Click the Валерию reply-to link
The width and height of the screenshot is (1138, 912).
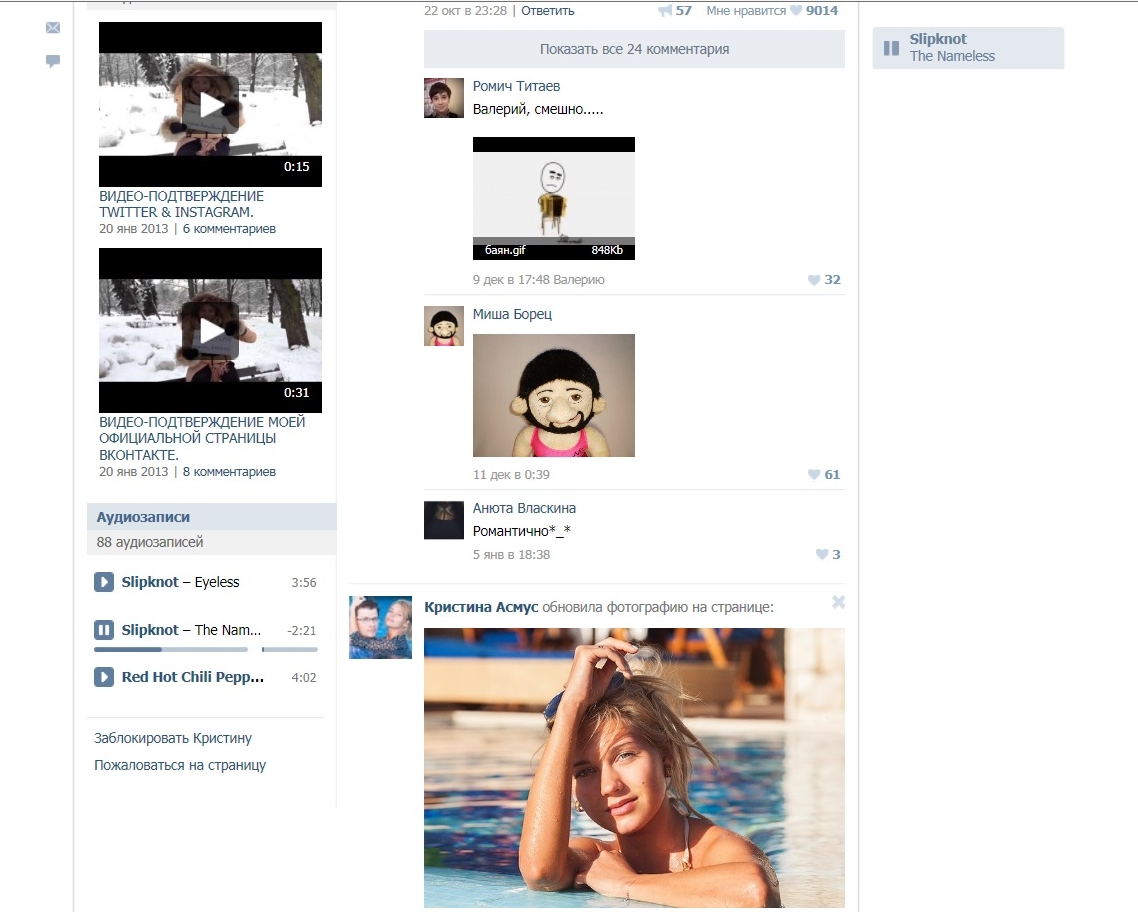click(x=579, y=279)
